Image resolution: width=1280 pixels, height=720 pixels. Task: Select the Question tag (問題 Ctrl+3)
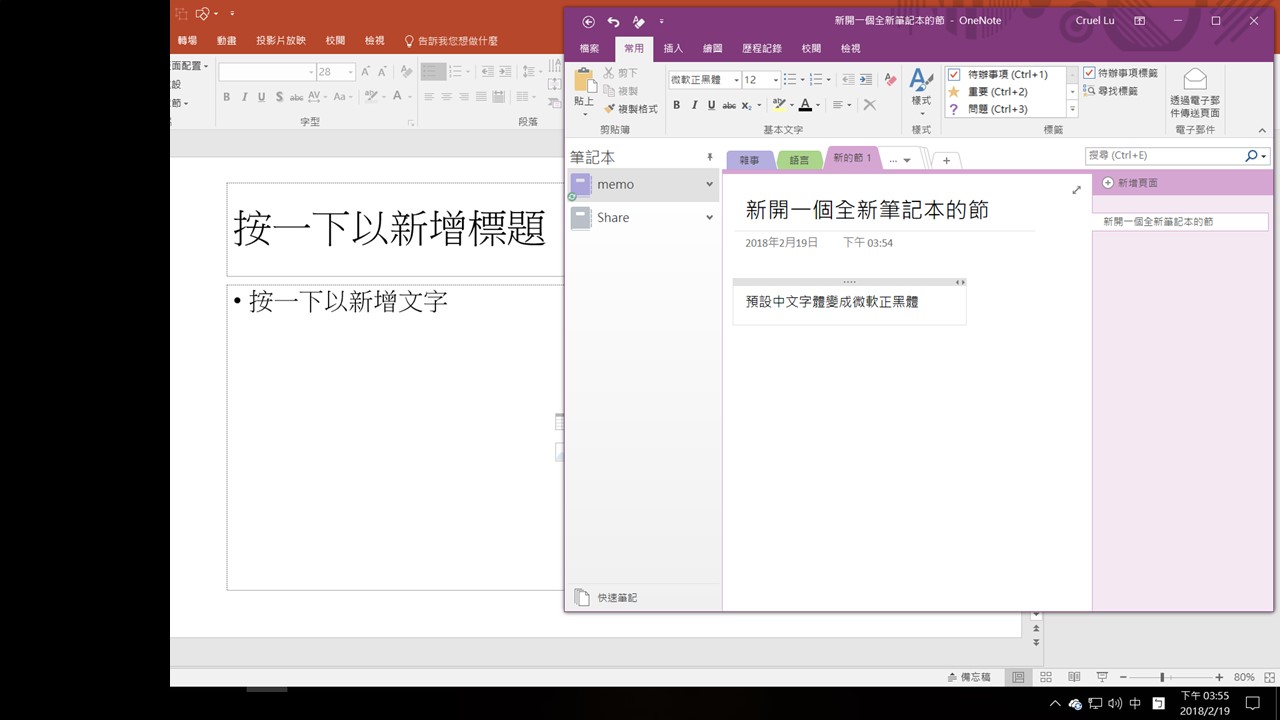click(1005, 109)
